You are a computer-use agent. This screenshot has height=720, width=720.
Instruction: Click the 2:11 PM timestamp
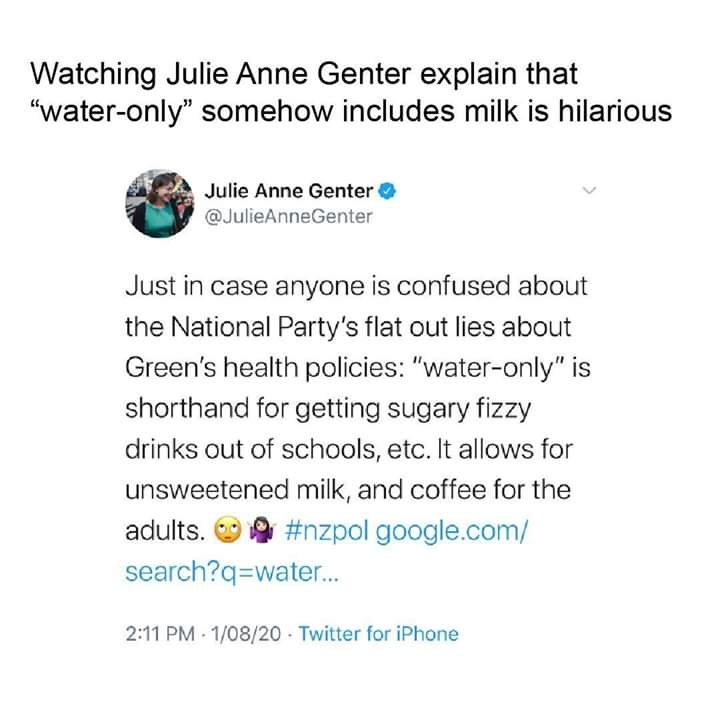(158, 633)
